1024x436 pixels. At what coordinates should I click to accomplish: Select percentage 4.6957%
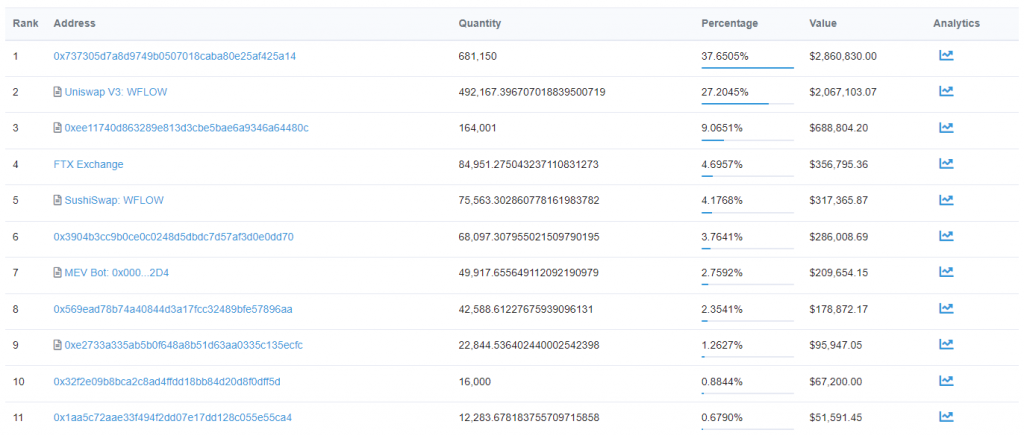click(722, 164)
